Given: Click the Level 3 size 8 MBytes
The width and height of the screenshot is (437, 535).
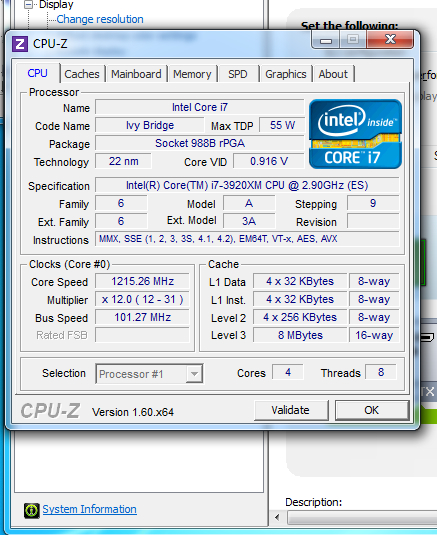Looking at the screenshot, I should point(300,335).
